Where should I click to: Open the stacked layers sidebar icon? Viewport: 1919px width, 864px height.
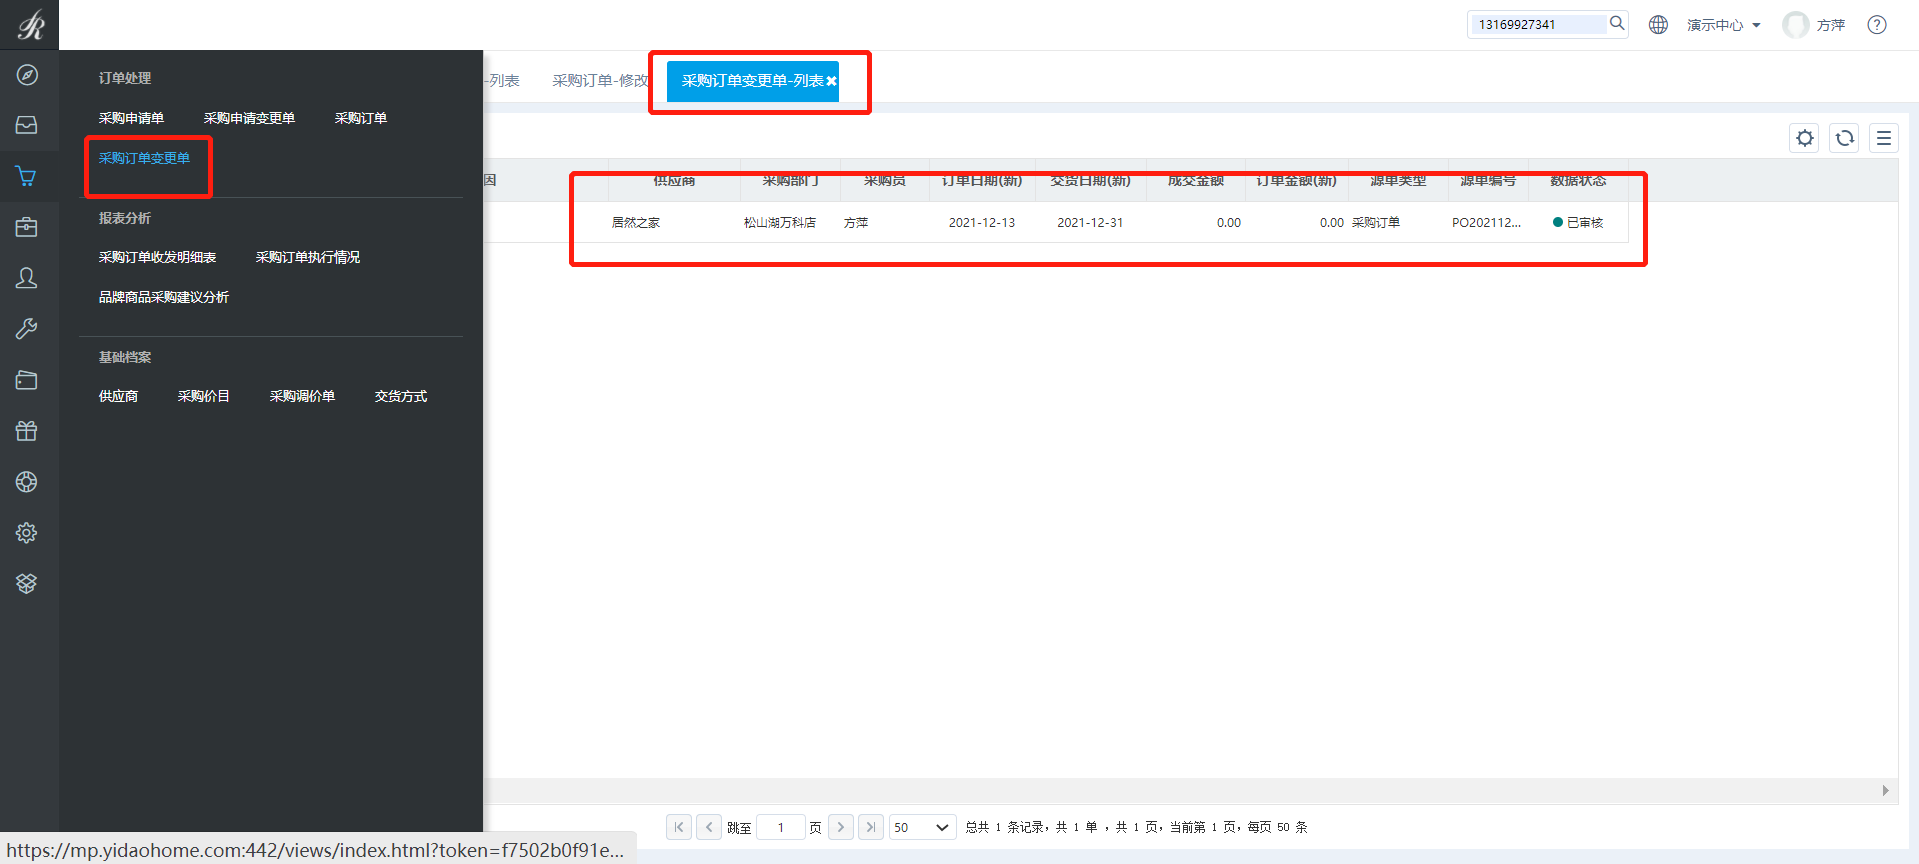pos(27,583)
